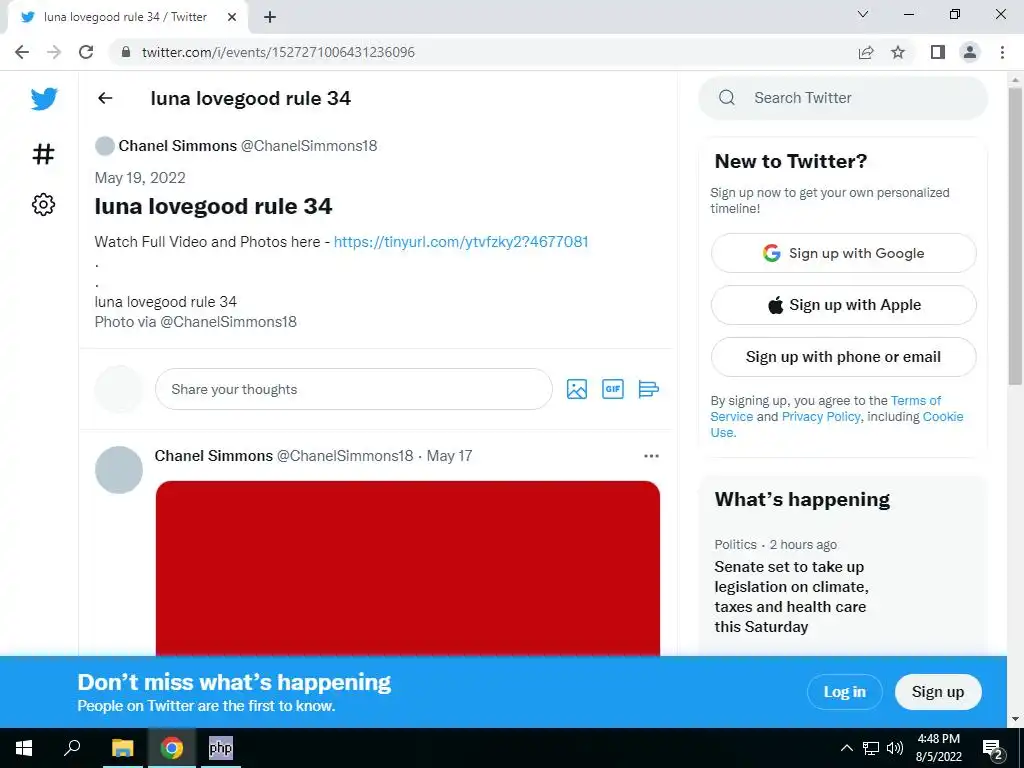Open @ChanelSimmons18 in Photo via line

[228, 322]
